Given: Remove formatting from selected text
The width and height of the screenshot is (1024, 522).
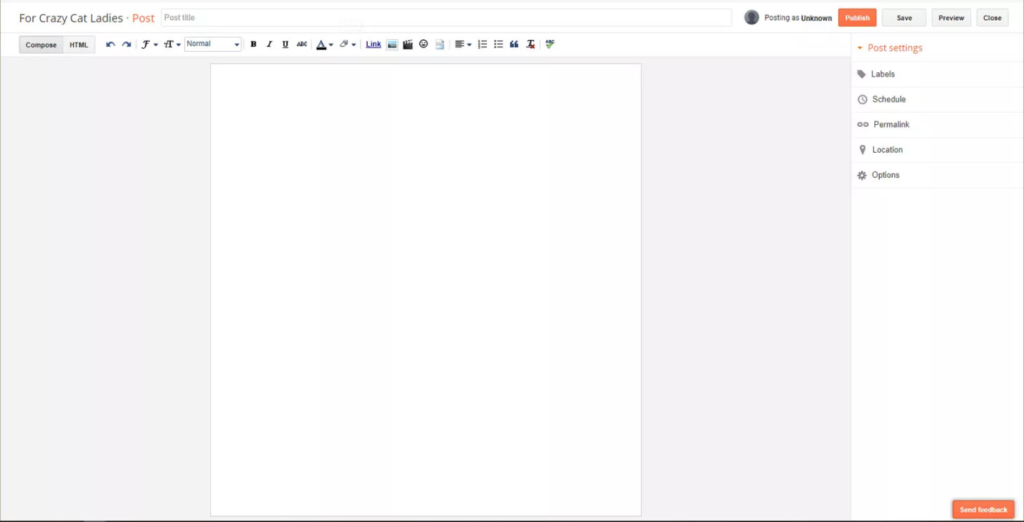Looking at the screenshot, I should pyautogui.click(x=531, y=44).
